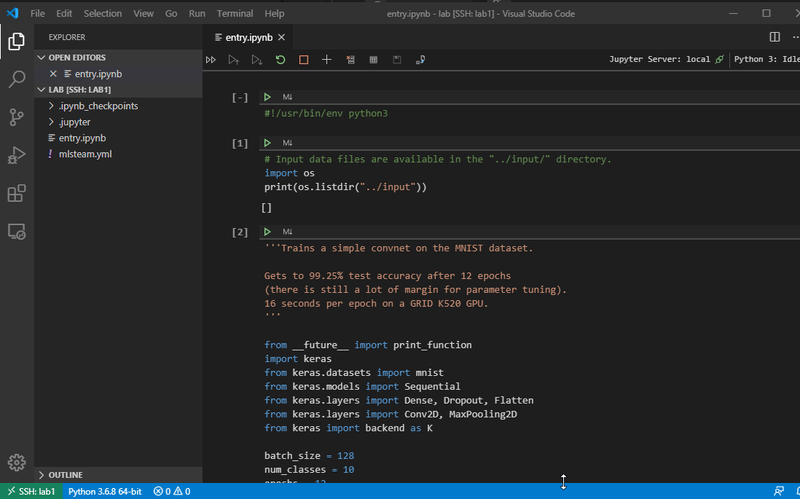Close entry.ipynb in Open Editors list
Image resolution: width=800 pixels, height=499 pixels.
click(x=53, y=73)
